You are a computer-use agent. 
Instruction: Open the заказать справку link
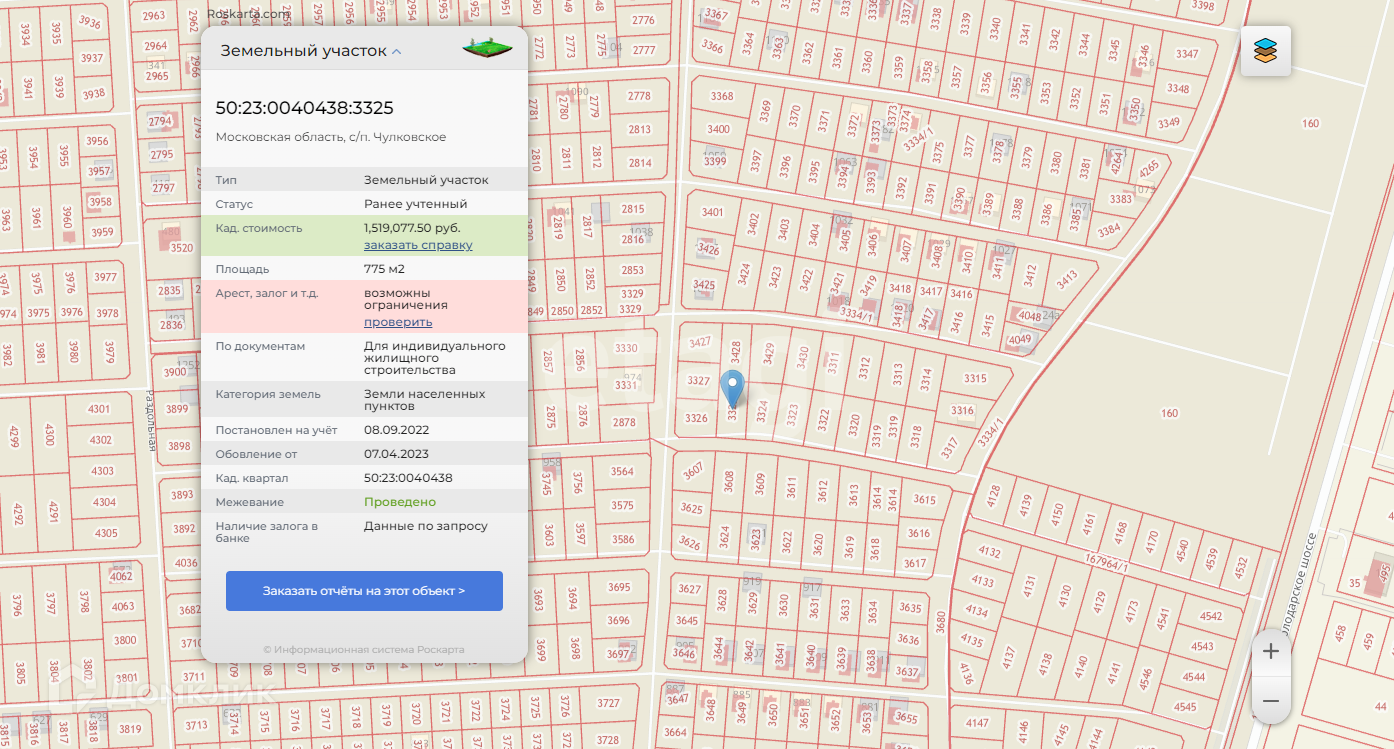[x=418, y=245]
